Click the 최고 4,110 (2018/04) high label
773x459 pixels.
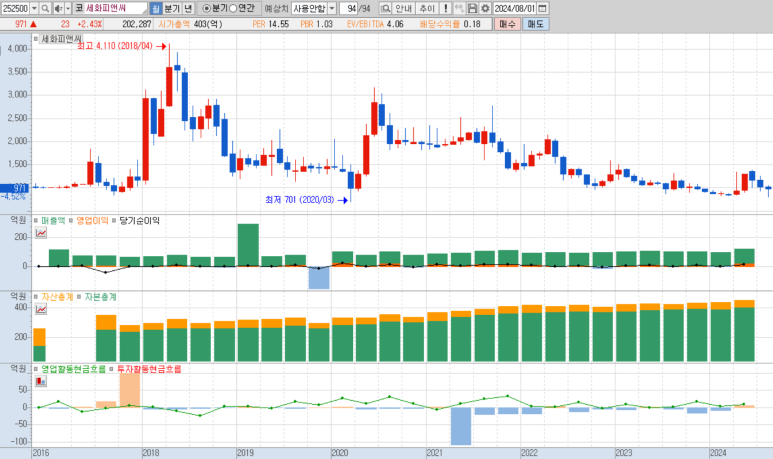tap(115, 46)
